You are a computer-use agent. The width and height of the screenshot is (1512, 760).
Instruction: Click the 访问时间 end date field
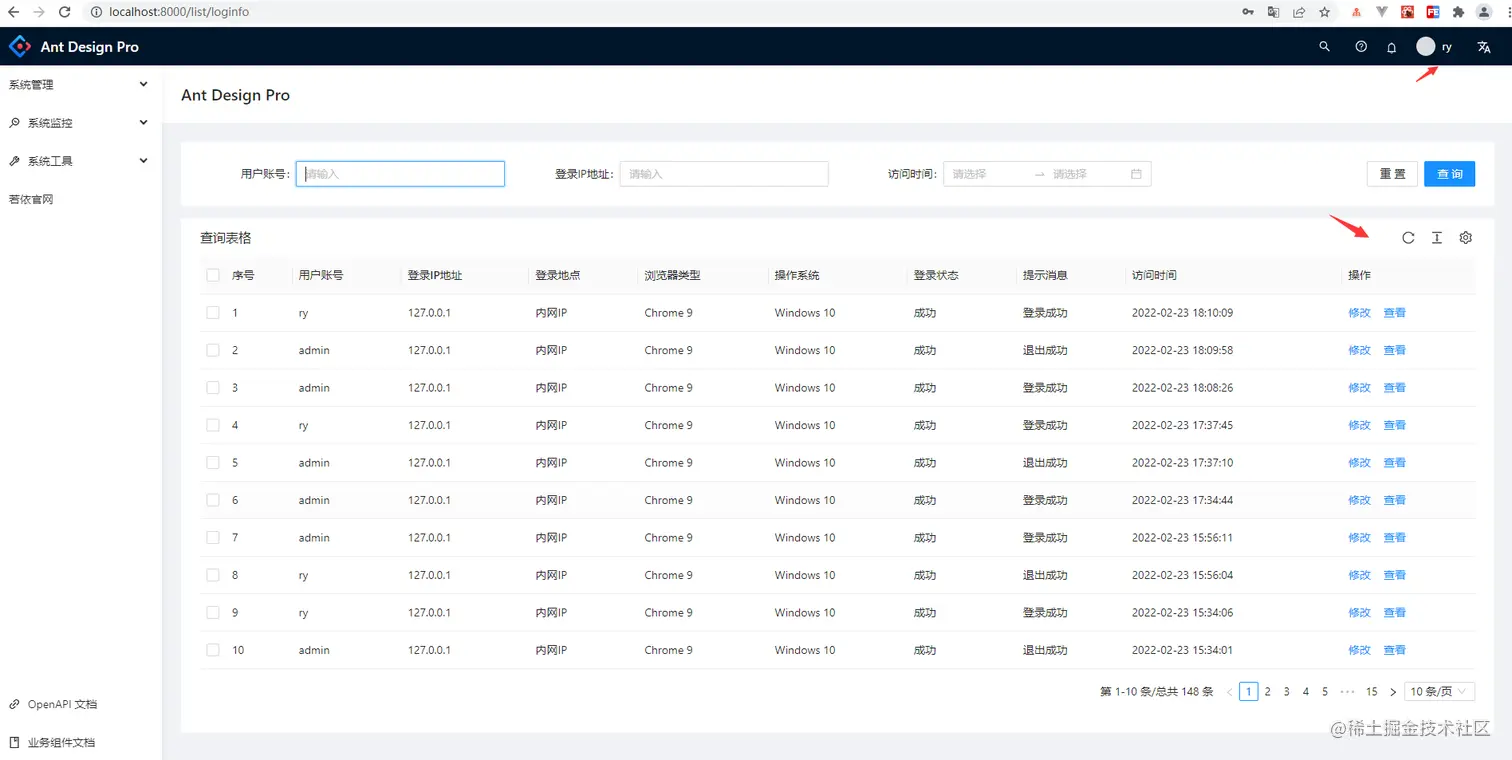(x=1088, y=174)
